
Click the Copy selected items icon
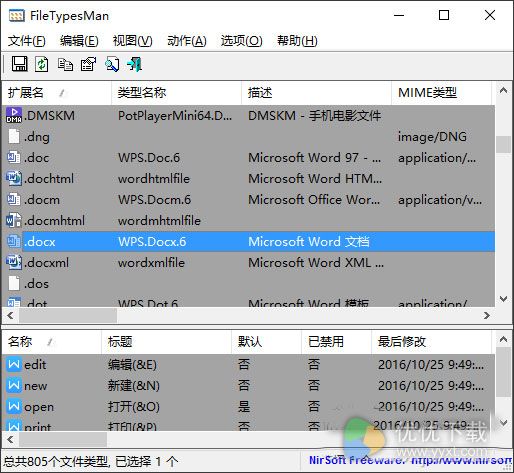coord(65,64)
